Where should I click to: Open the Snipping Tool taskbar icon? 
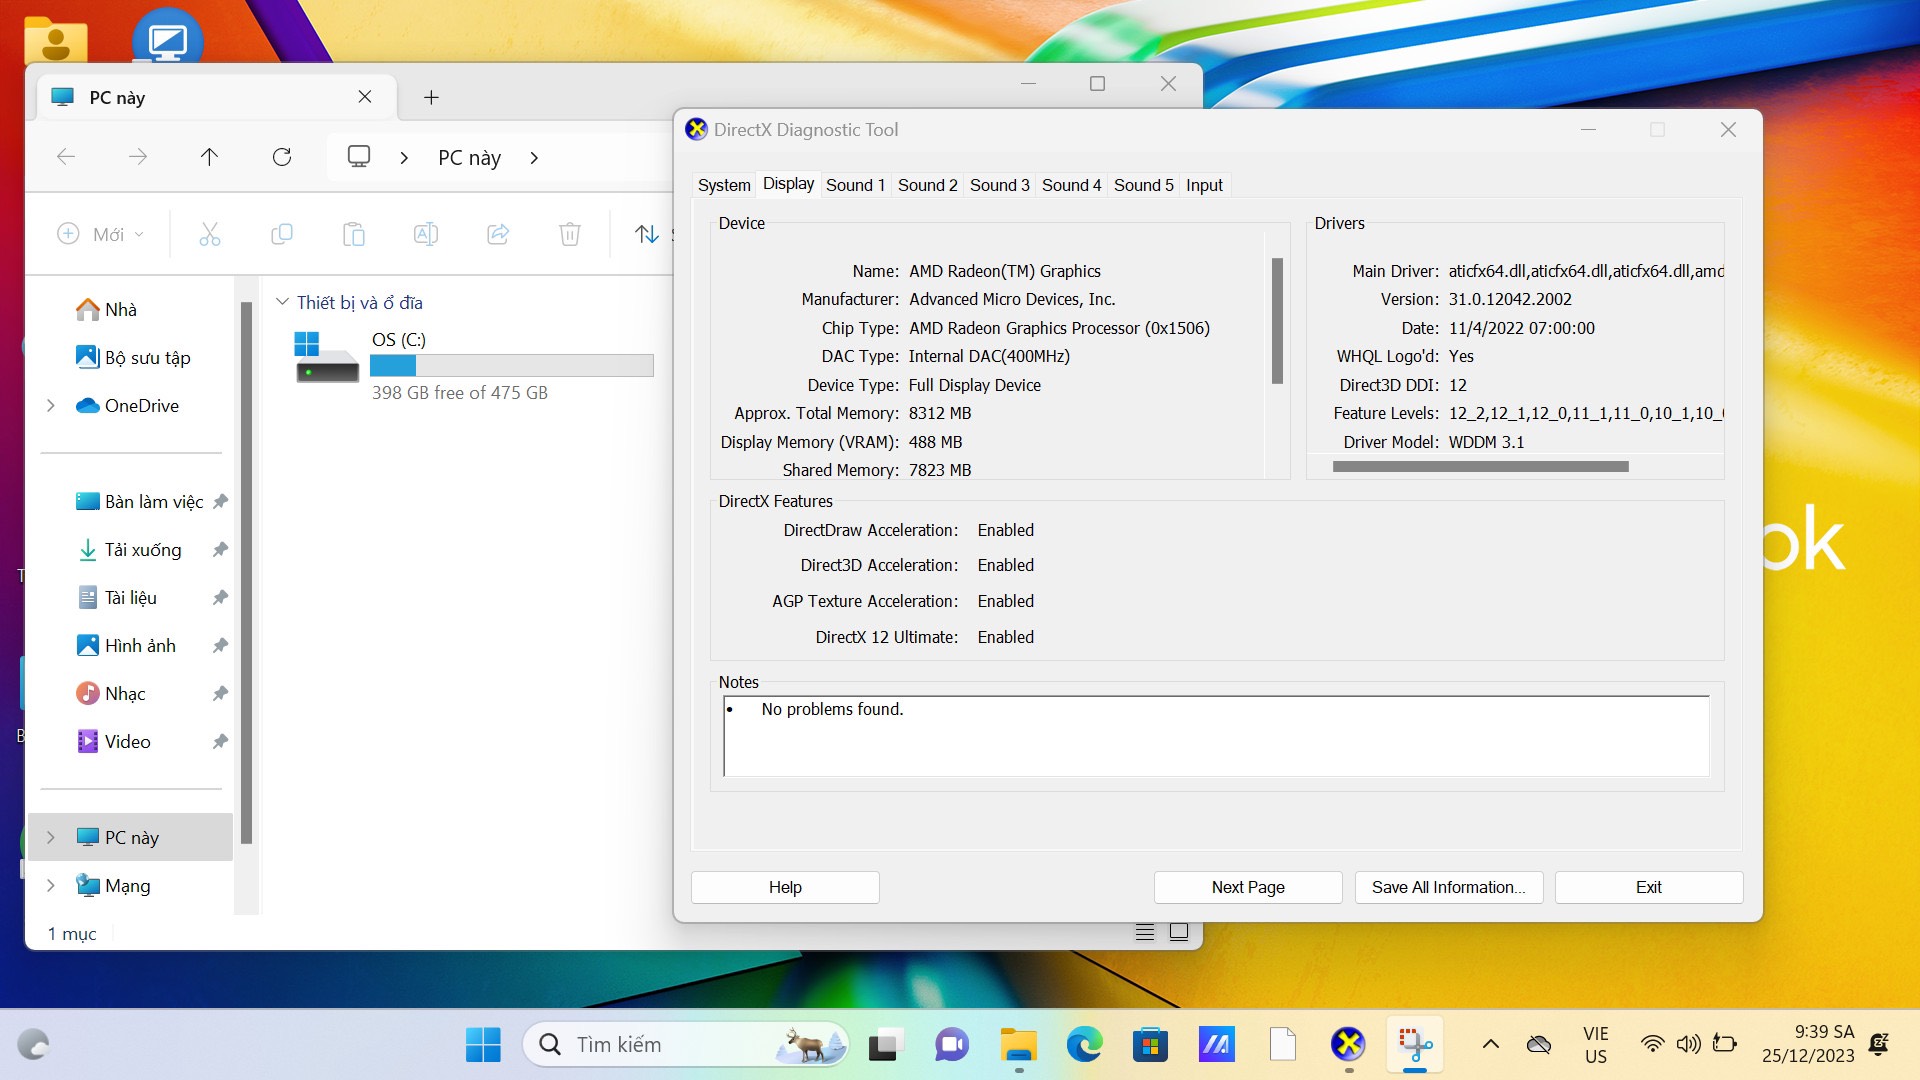1415,1045
